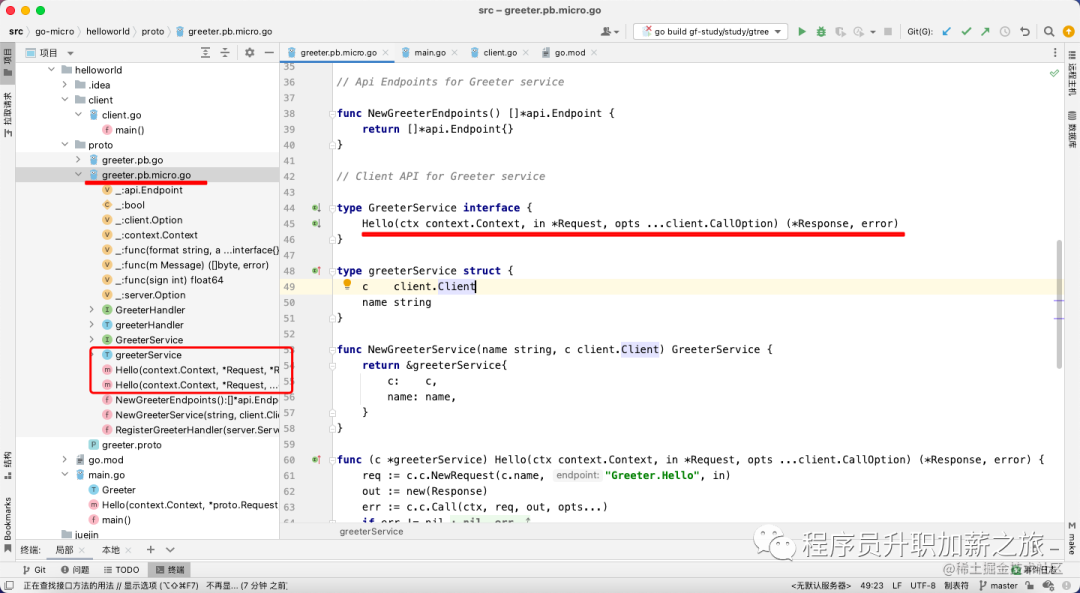Click the 49:23 cursor position indicator

[871, 585]
